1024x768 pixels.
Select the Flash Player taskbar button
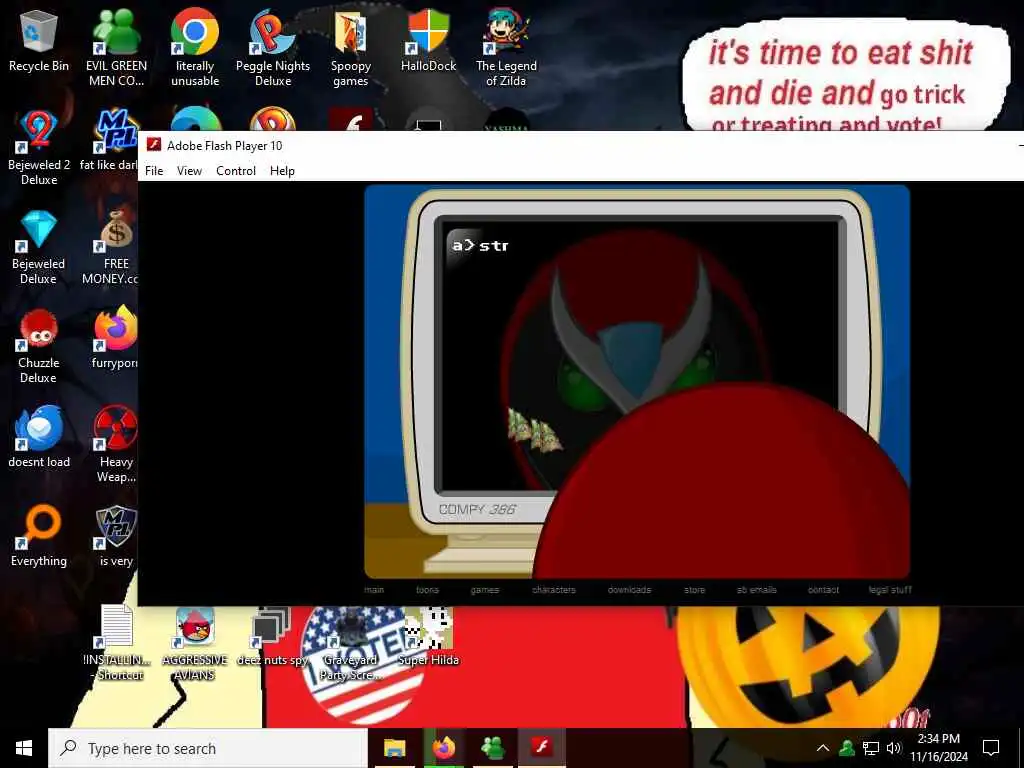[x=541, y=748]
